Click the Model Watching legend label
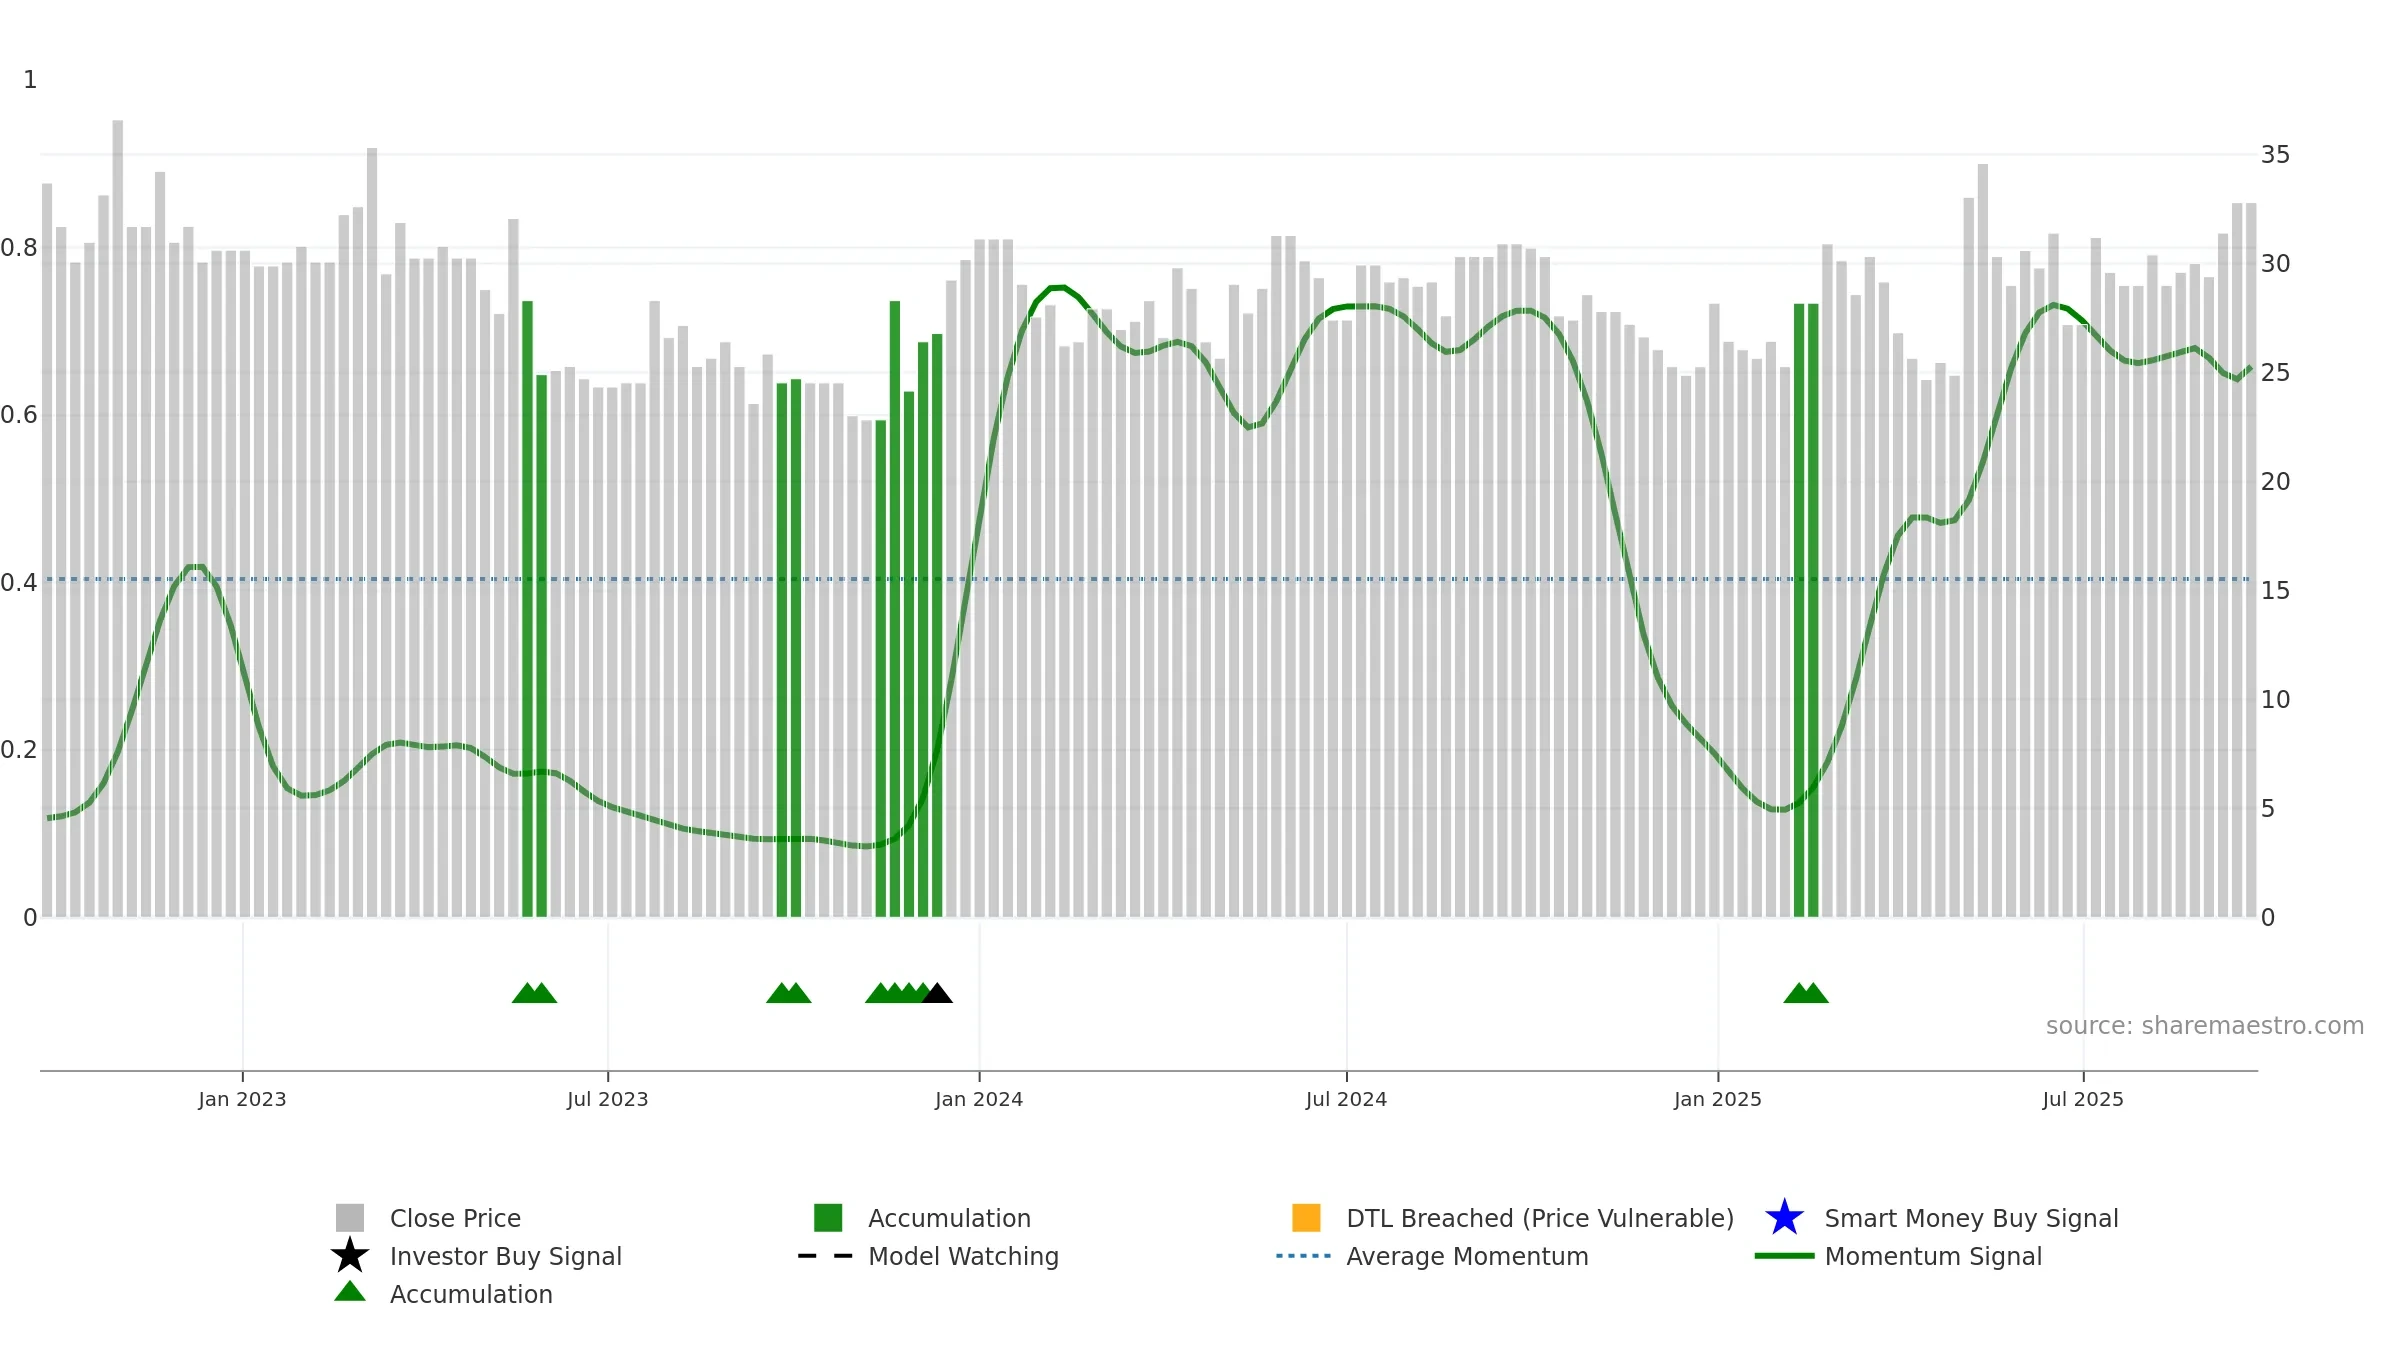 963,1256
